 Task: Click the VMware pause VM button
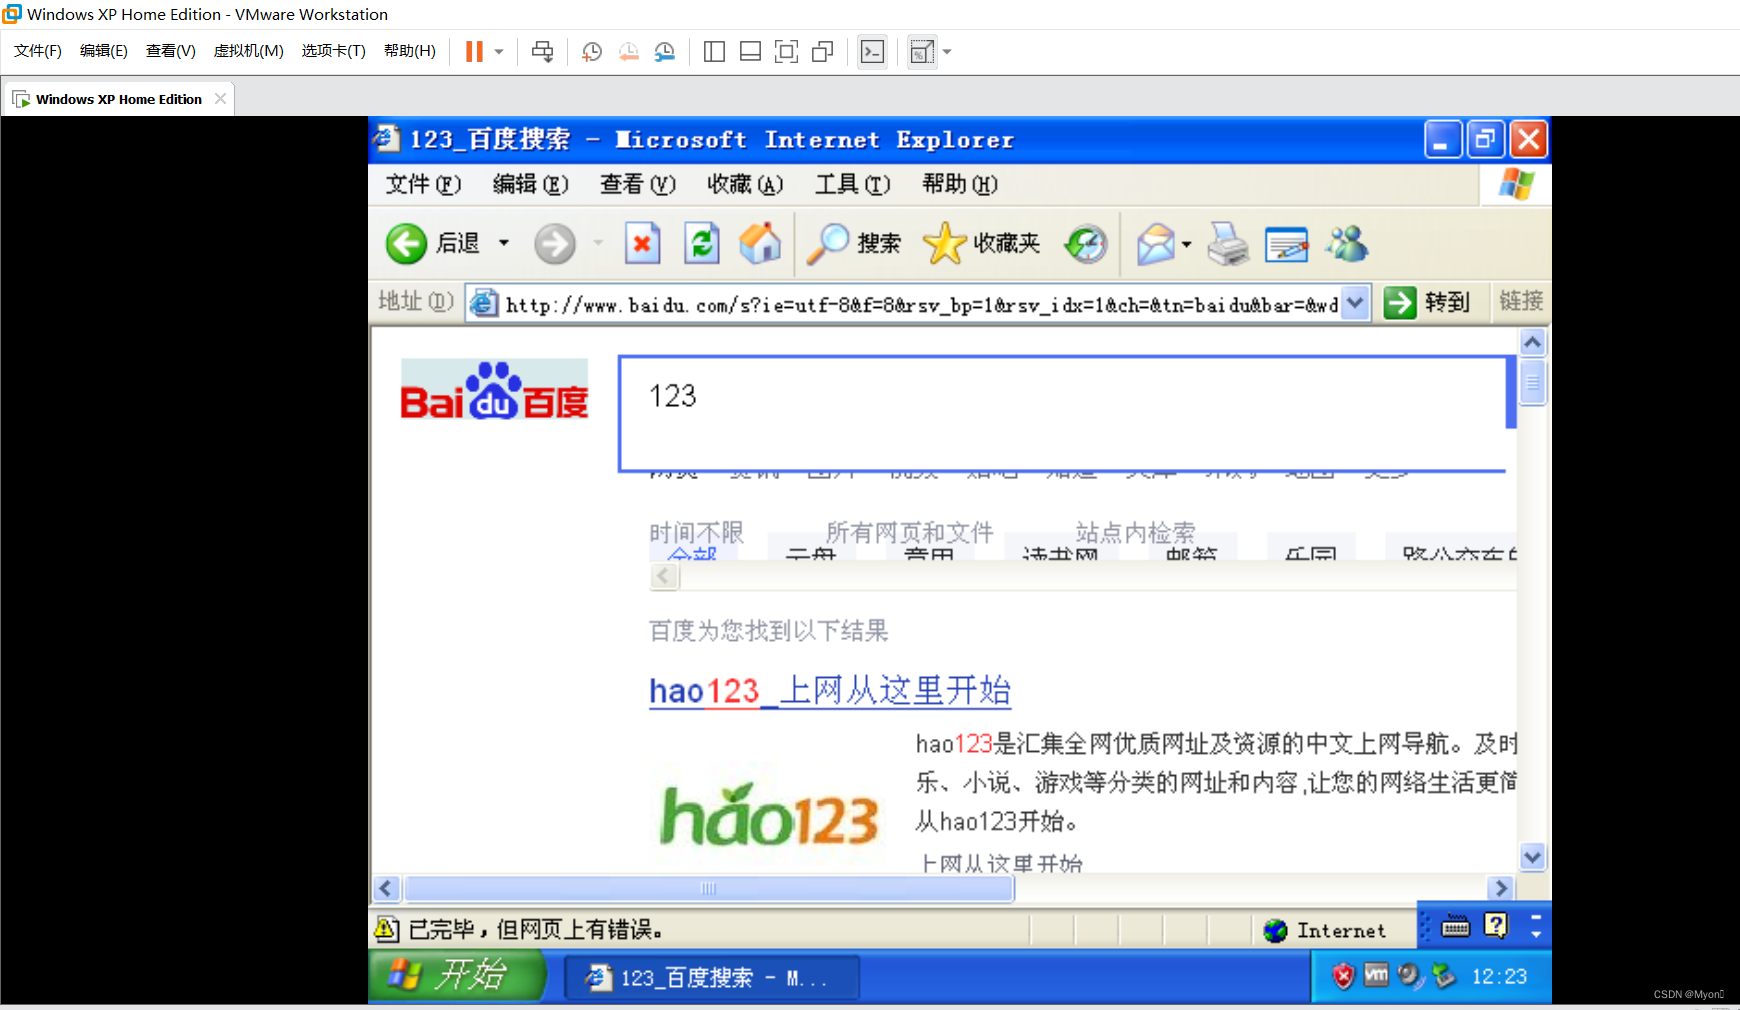click(x=474, y=51)
